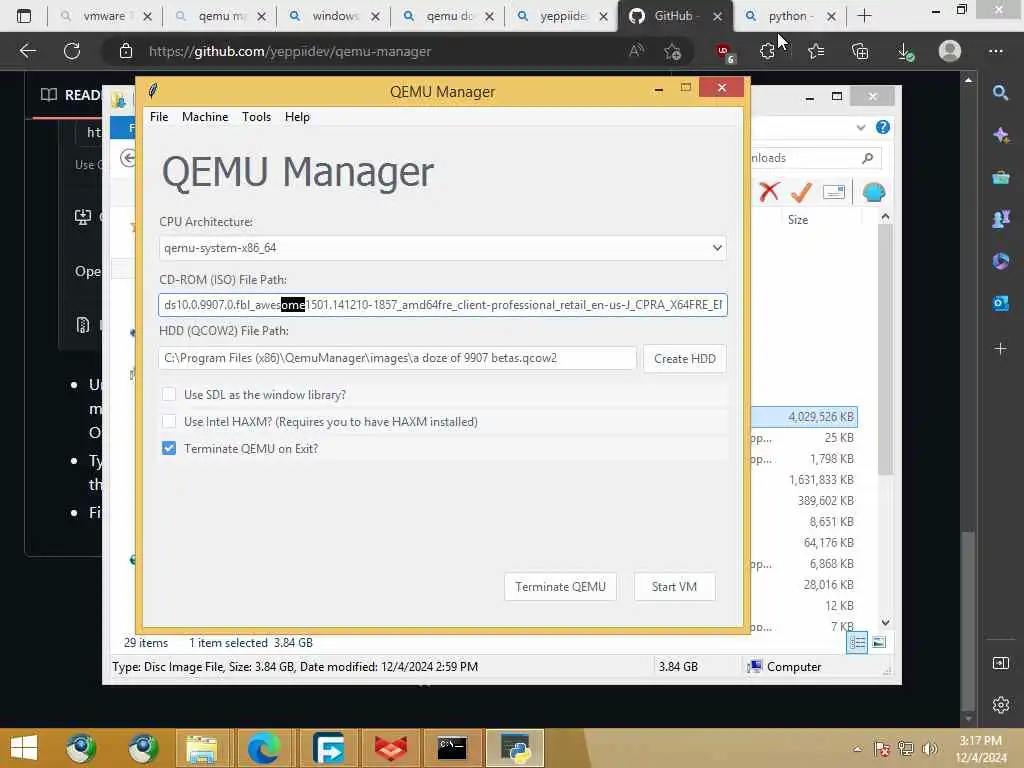1024x768 pixels.
Task: Open sidebar settings gear icon
Action: [x=1000, y=705]
